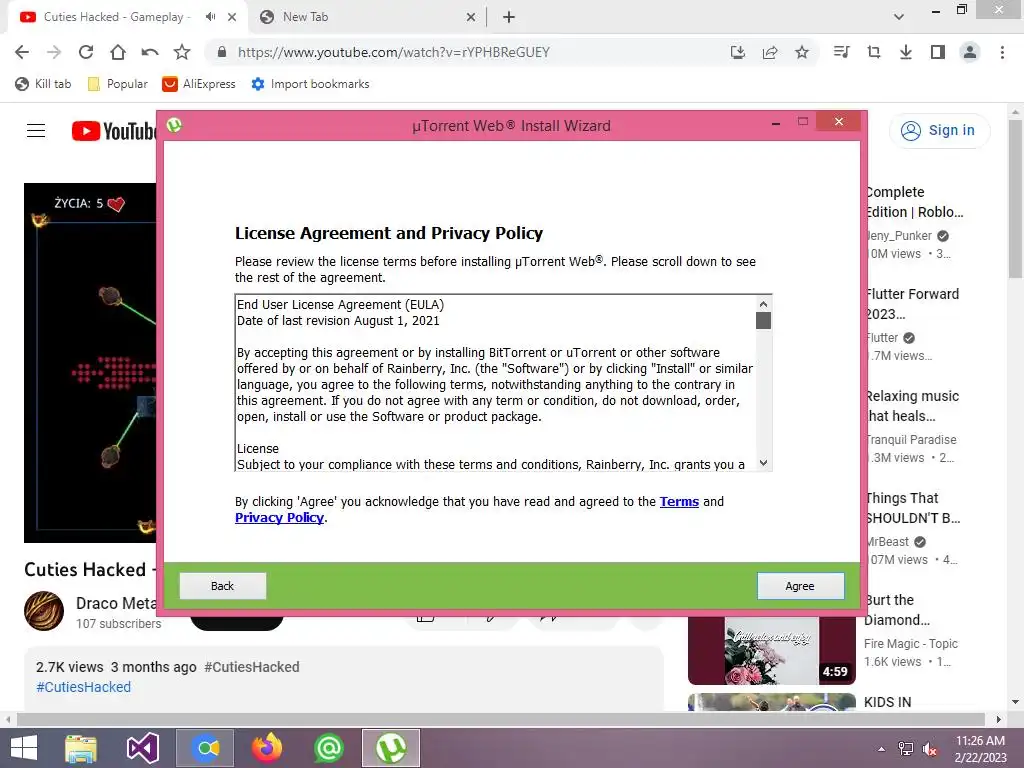Open the Windows Start menu
Viewport: 1024px width, 768px height.
pyautogui.click(x=24, y=748)
